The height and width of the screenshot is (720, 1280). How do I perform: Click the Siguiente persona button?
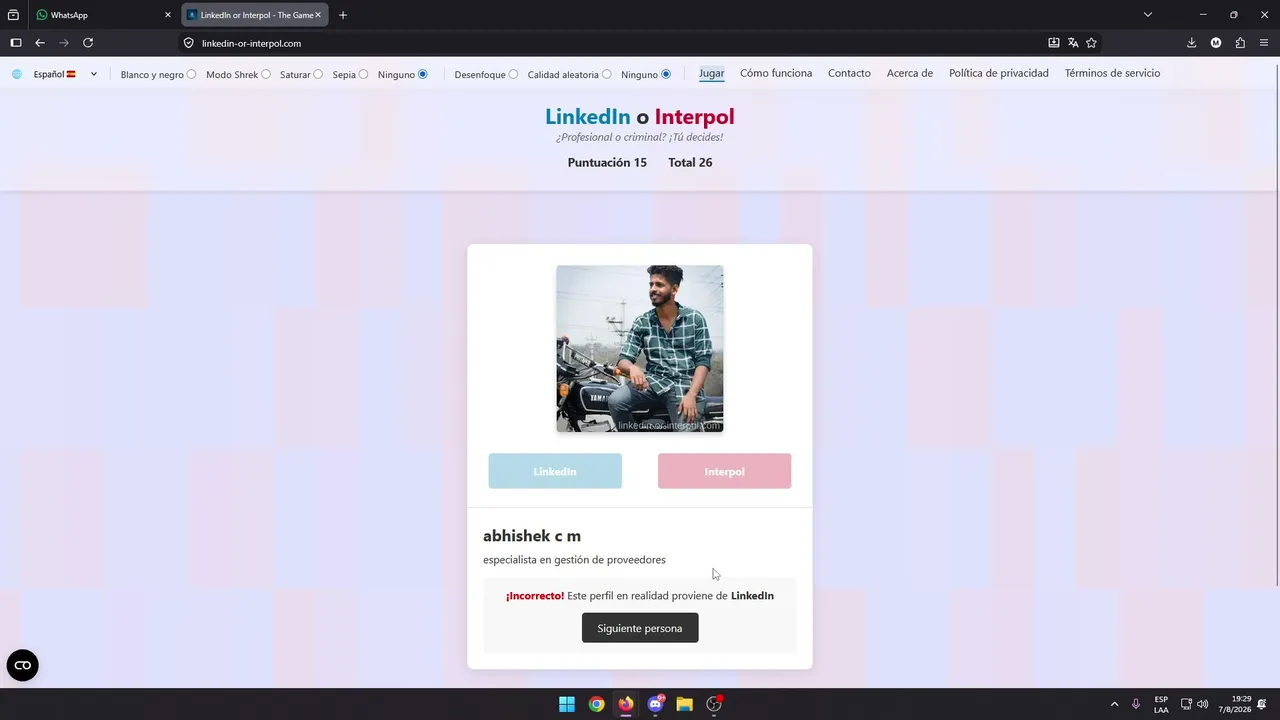click(x=640, y=628)
